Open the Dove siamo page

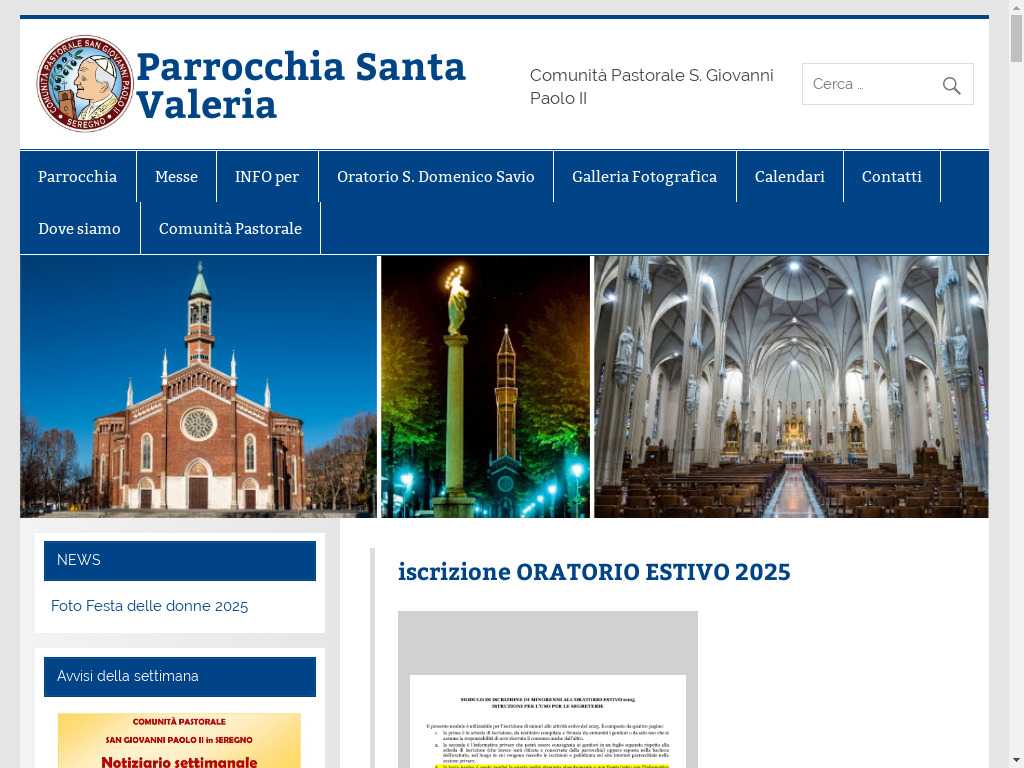(x=80, y=229)
